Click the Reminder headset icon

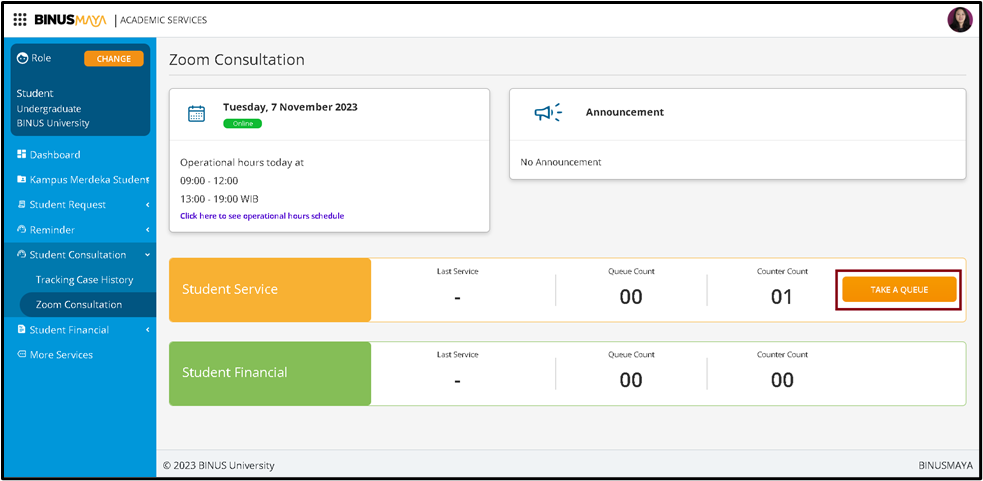pyautogui.click(x=22, y=230)
